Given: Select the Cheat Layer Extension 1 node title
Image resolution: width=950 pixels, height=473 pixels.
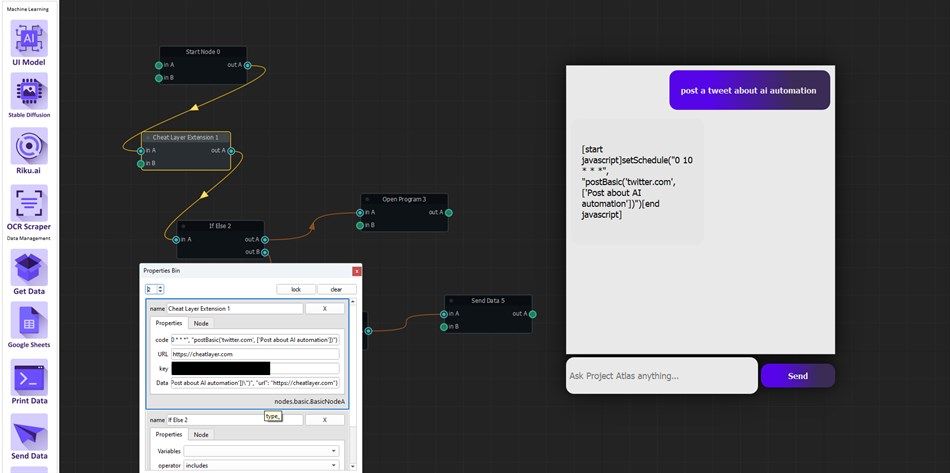Looking at the screenshot, I should [186, 137].
